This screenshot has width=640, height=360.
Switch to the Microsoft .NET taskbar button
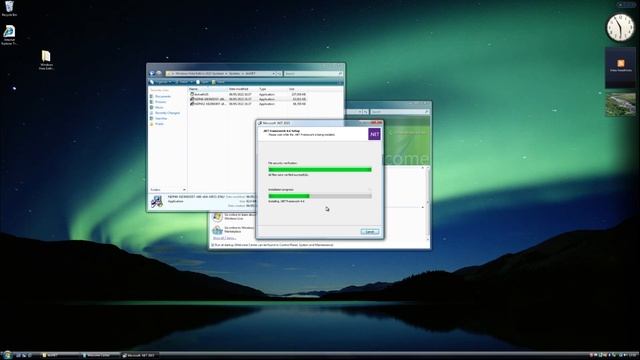click(x=141, y=356)
